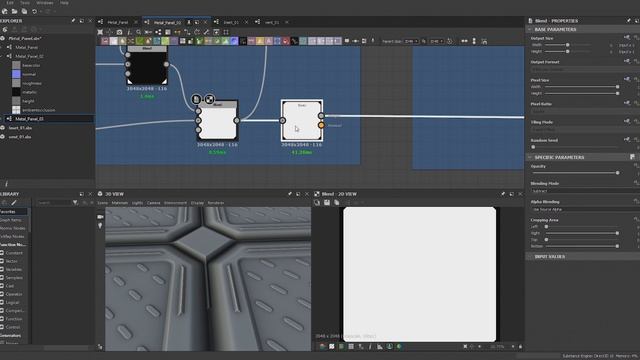Click the pin icon in Explorer panel header
Image resolution: width=640 pixels, height=360 pixels.
(73, 21)
